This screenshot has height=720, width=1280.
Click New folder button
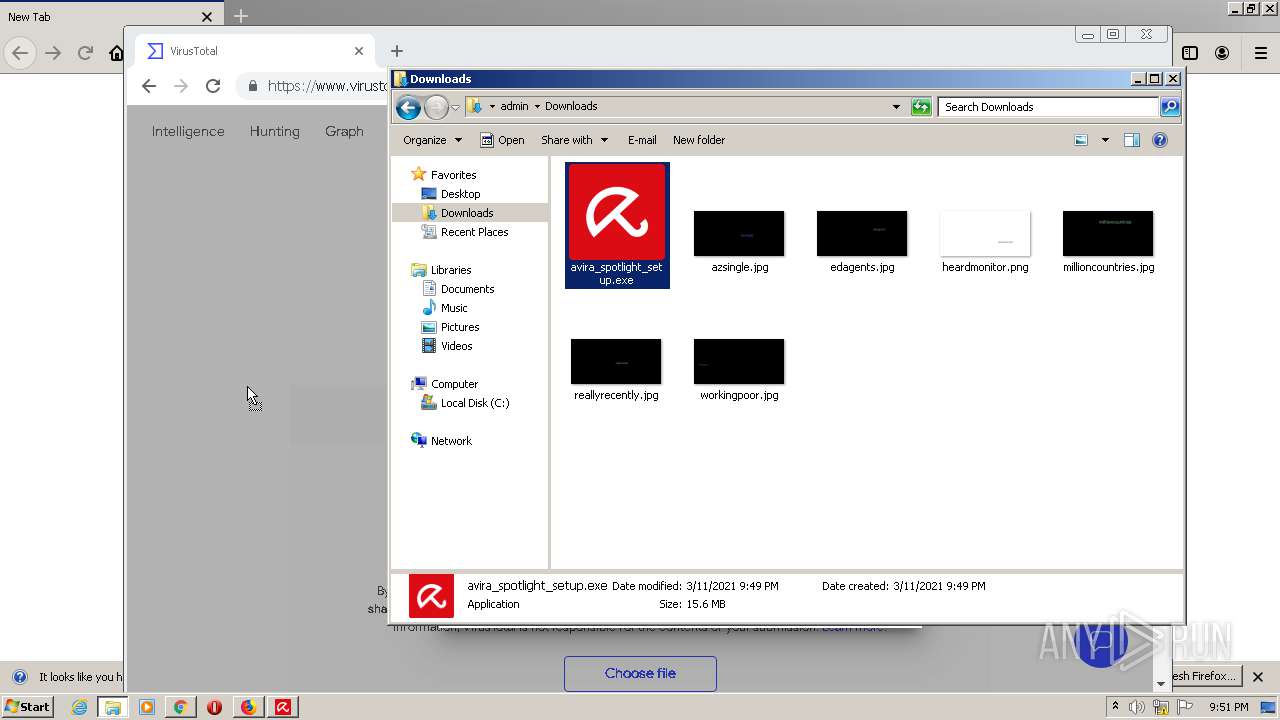[x=699, y=140]
